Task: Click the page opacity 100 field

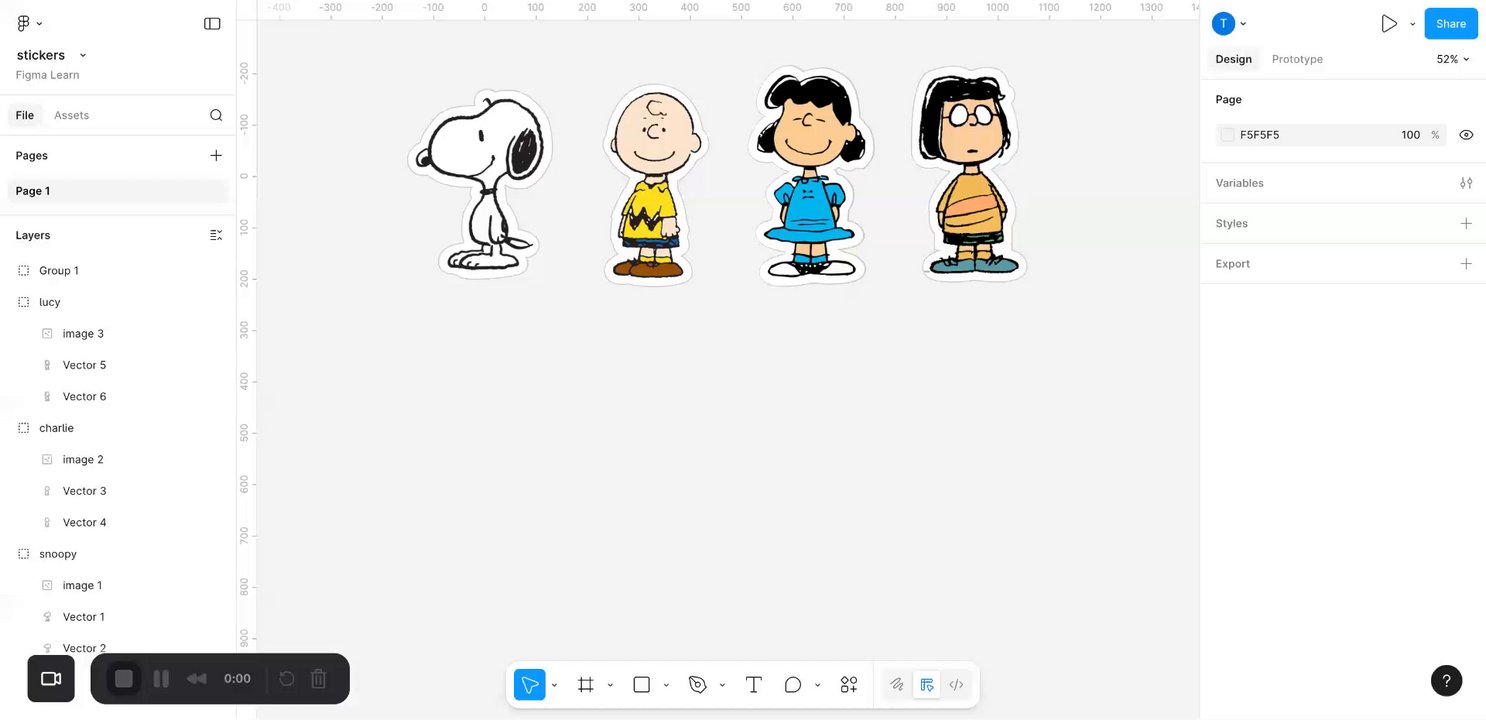Action: 1410,135
